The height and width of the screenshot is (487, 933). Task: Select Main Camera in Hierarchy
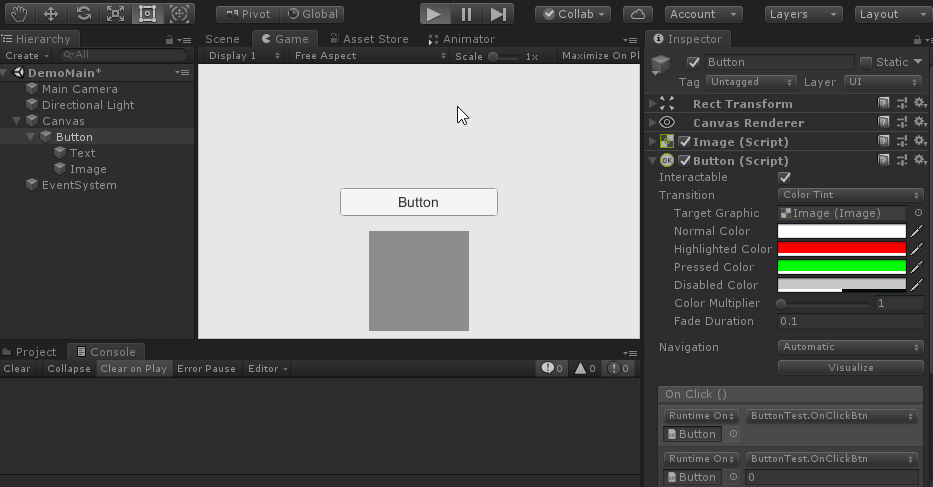tap(79, 89)
